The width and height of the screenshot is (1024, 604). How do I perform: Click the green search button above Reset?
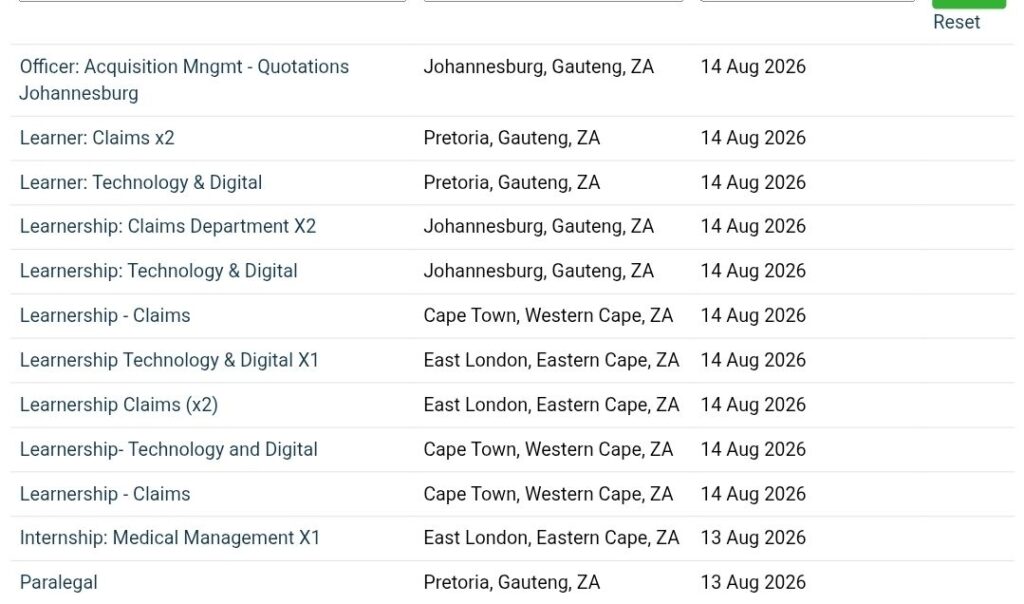tap(968, 3)
